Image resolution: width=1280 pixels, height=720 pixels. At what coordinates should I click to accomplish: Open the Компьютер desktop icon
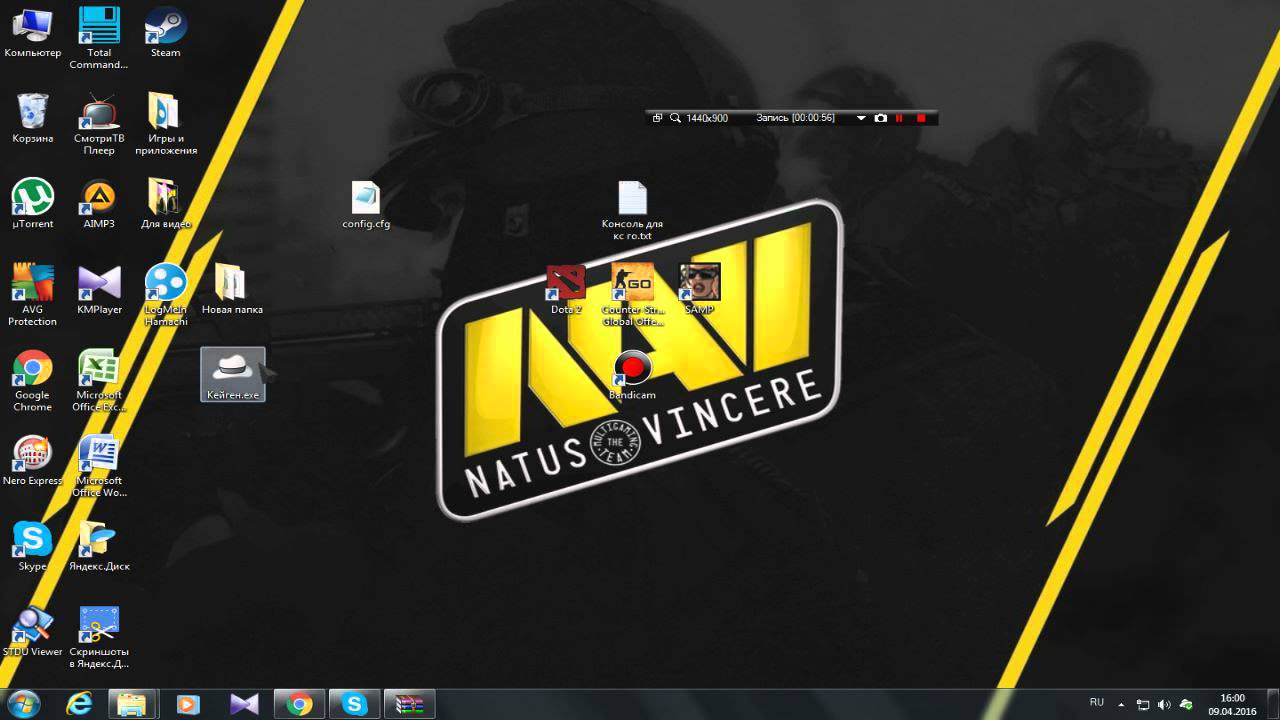click(32, 33)
